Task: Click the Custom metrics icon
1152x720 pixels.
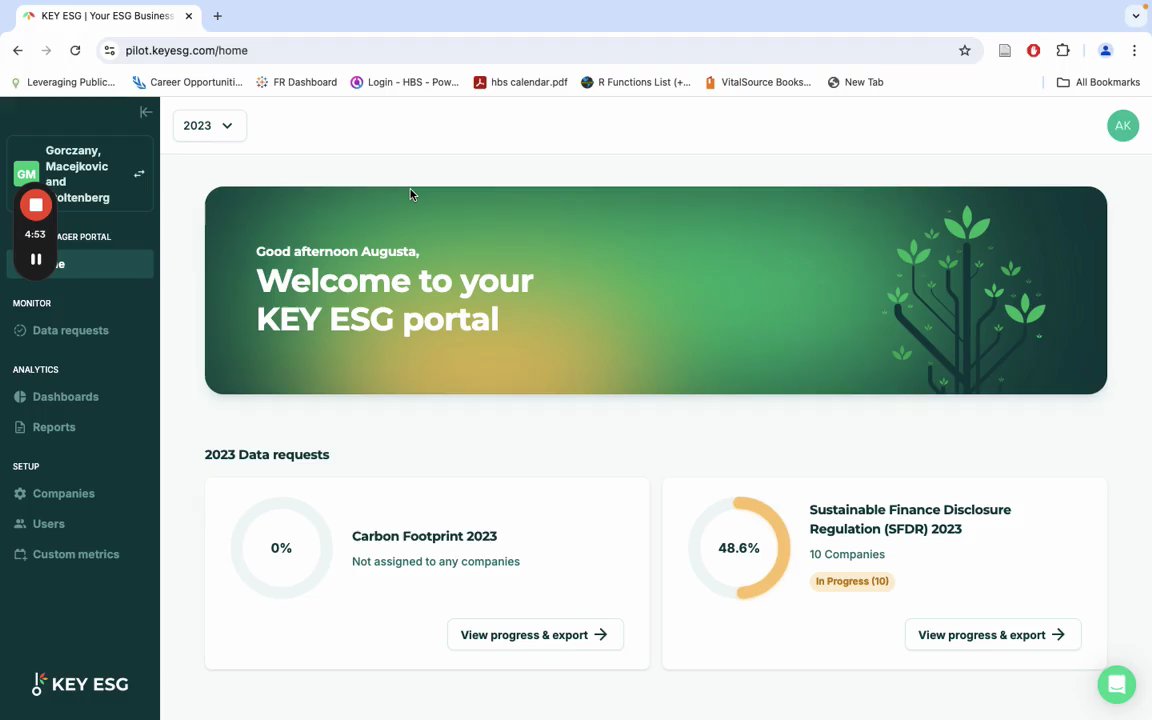Action: (20, 554)
